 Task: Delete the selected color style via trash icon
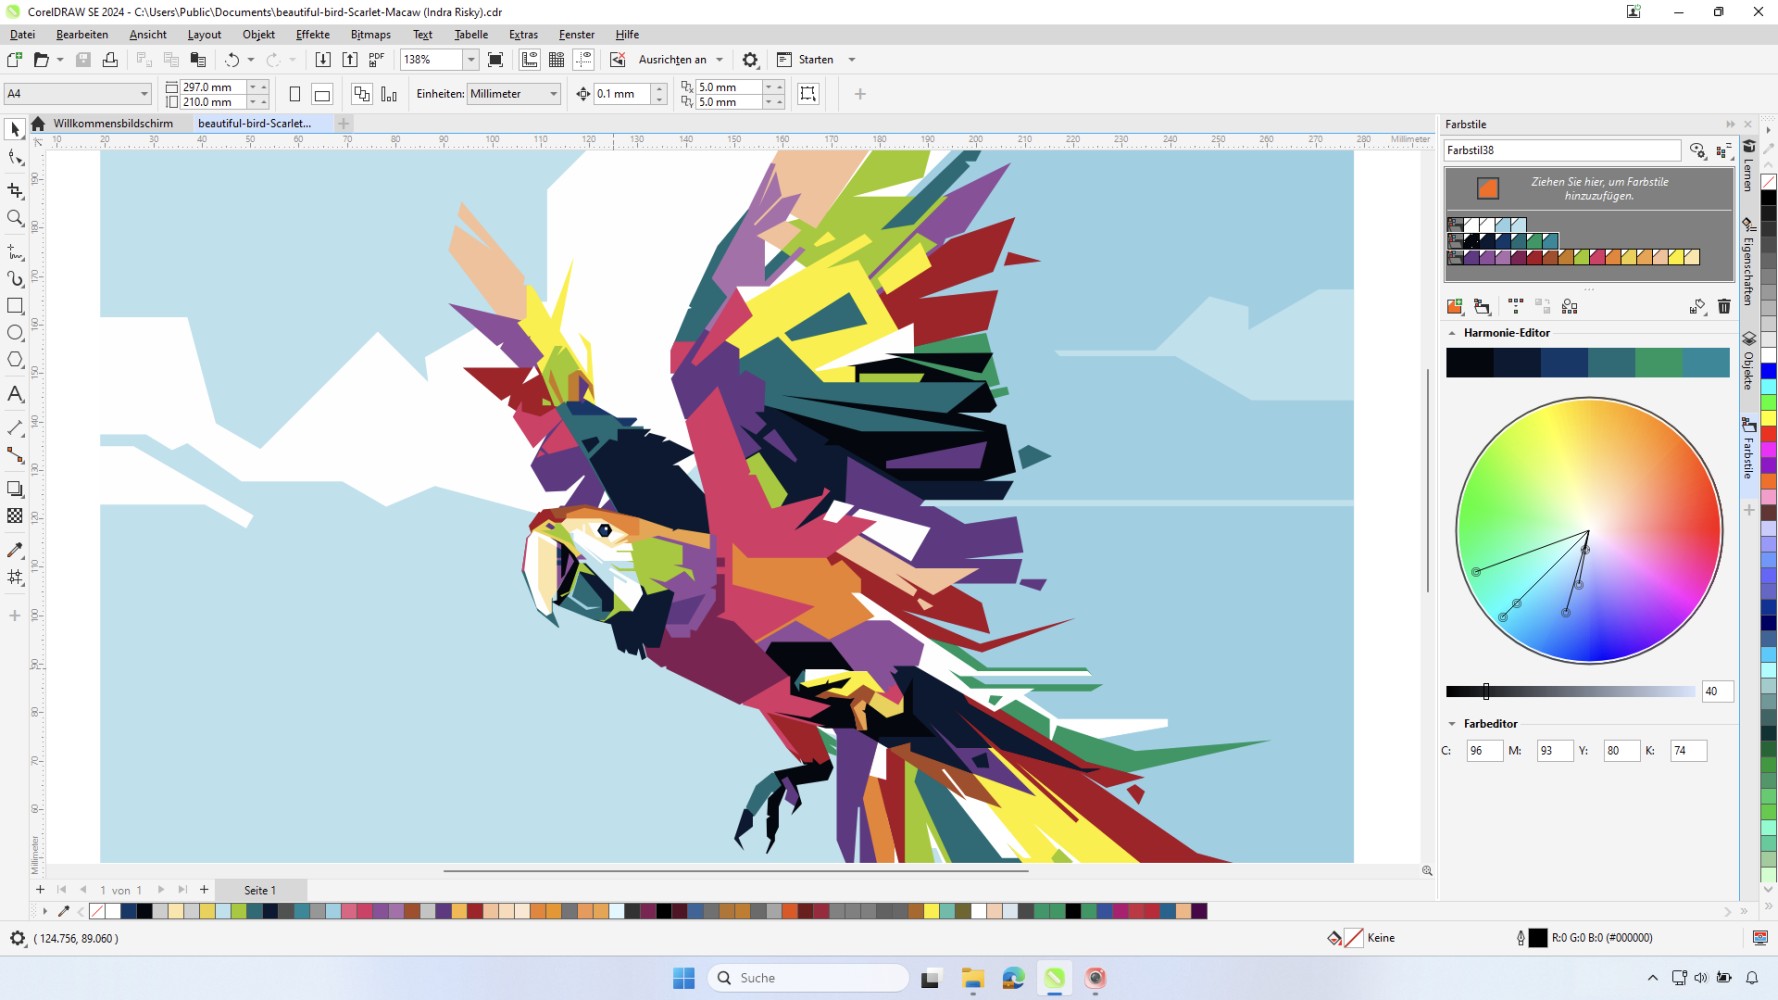[x=1724, y=307]
